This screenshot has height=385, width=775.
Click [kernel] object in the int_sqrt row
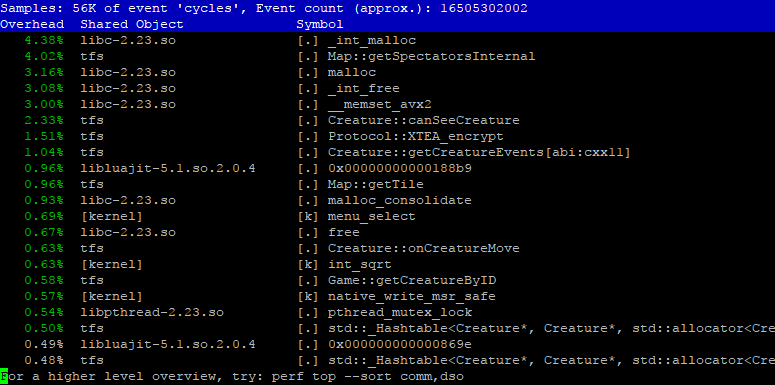112,264
